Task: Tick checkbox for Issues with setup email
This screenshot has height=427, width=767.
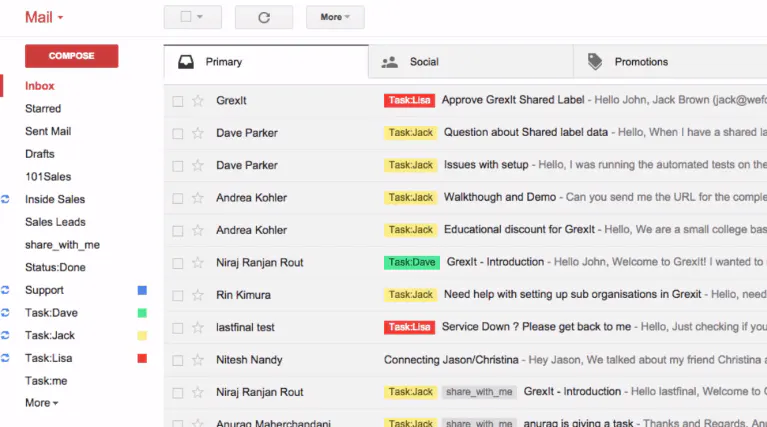Action: point(178,166)
